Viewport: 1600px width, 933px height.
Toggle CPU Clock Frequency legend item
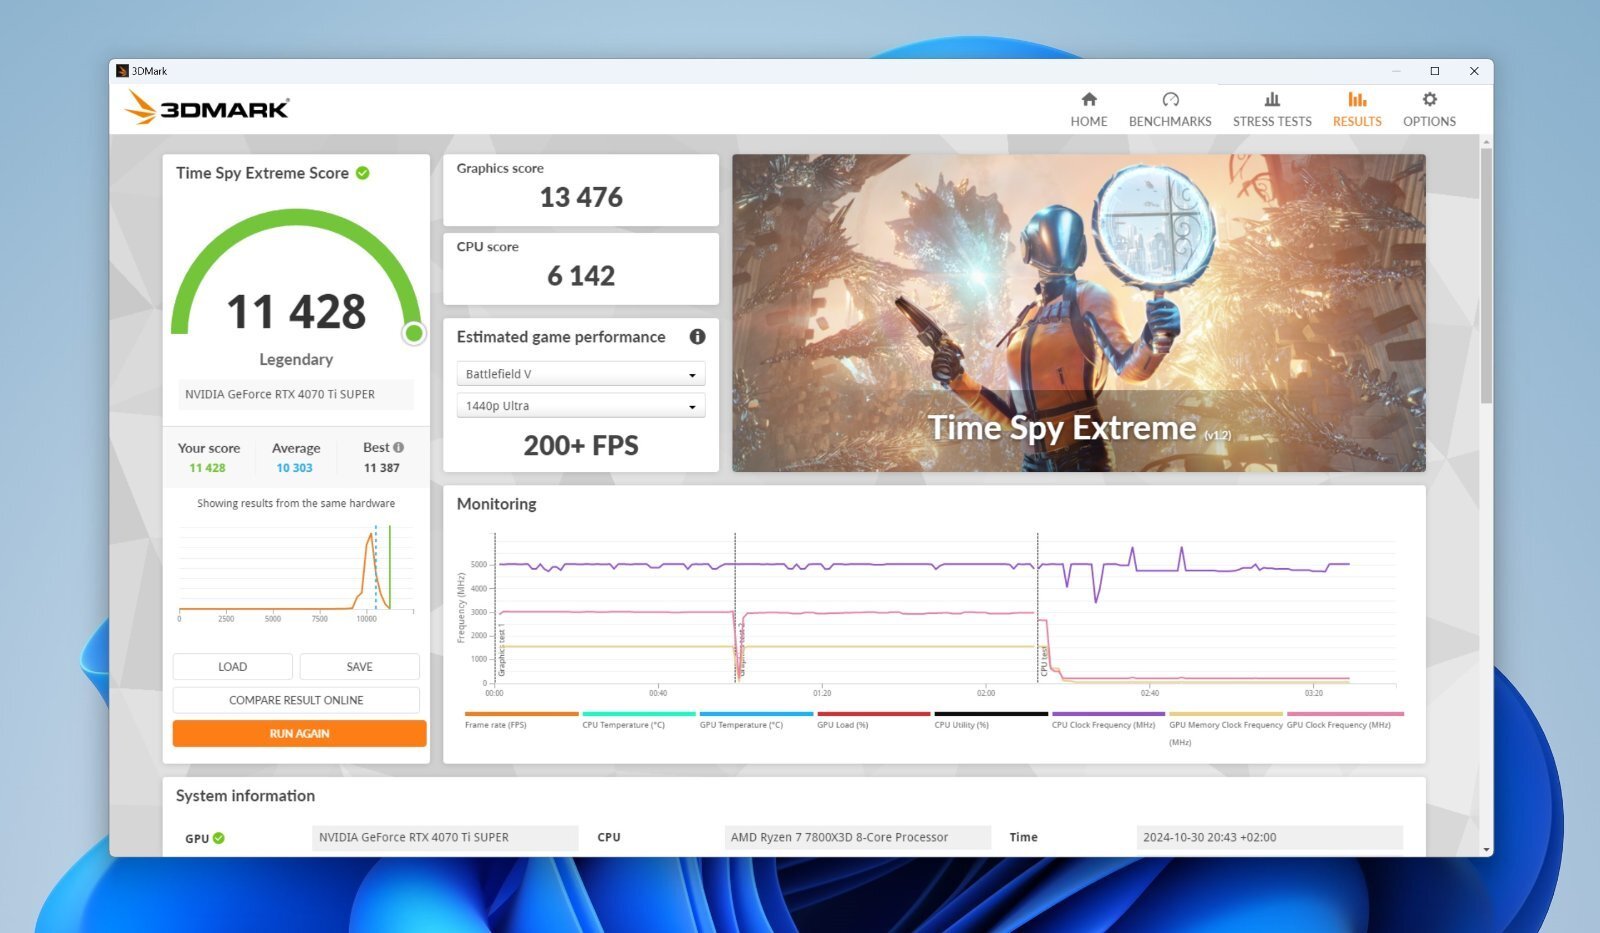click(x=1108, y=720)
